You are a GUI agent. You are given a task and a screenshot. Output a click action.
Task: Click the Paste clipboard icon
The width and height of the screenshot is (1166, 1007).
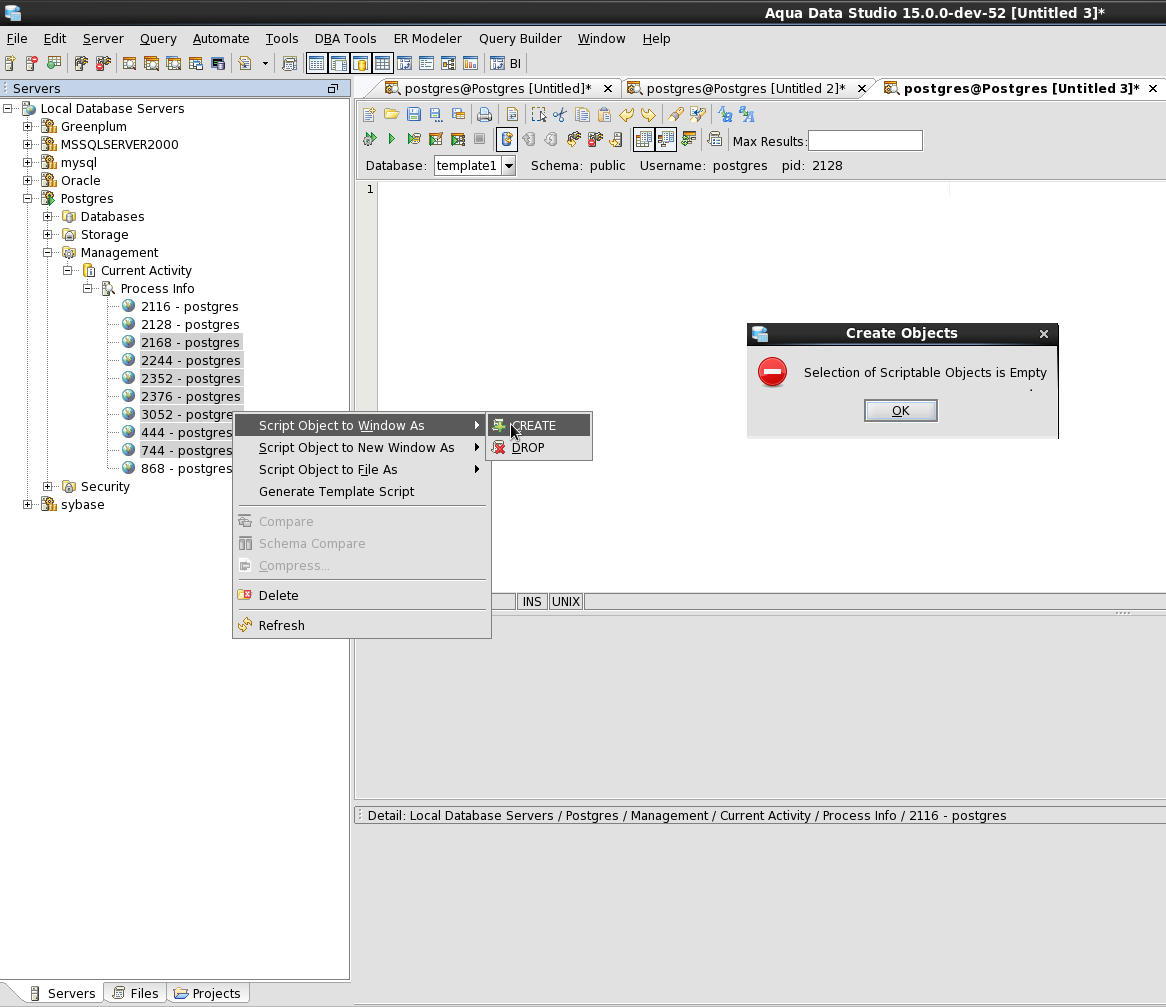(x=604, y=115)
